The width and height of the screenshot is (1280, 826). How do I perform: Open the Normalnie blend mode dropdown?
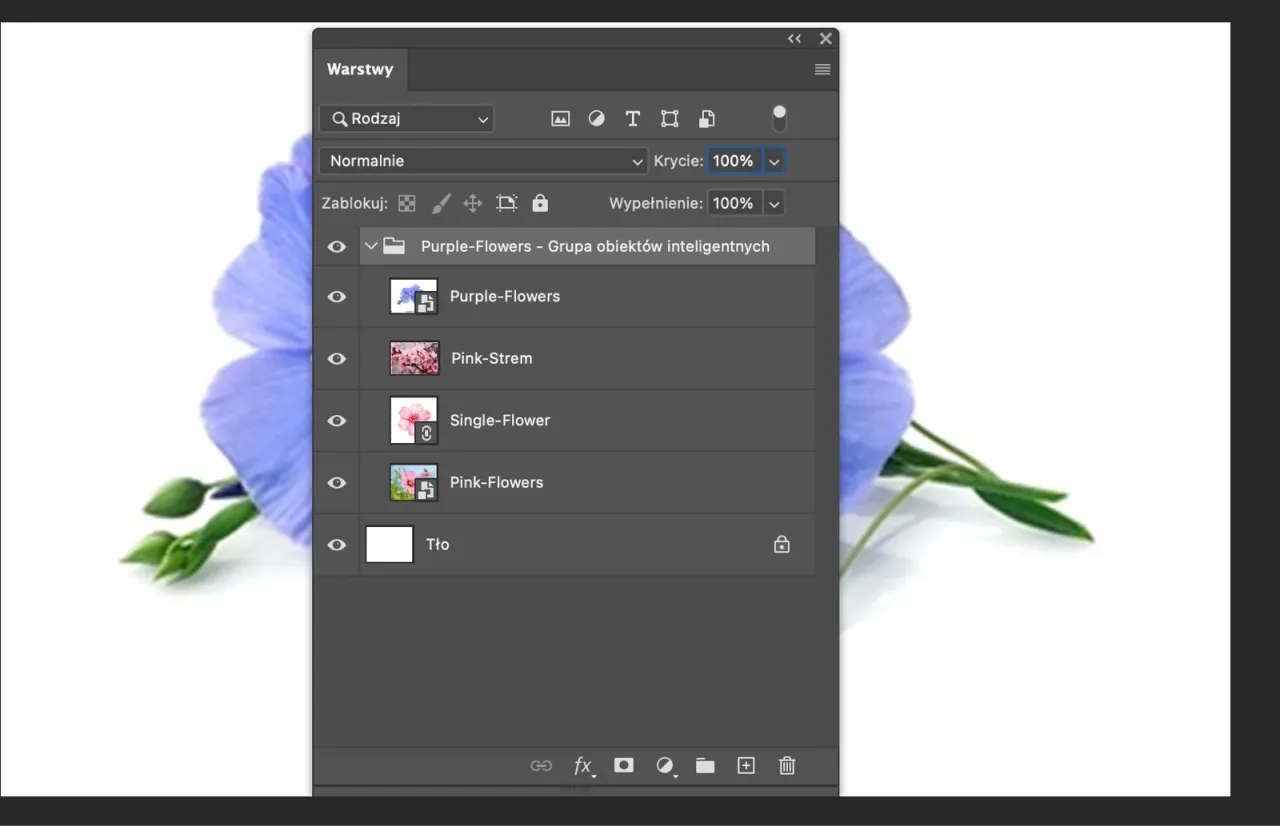[484, 161]
